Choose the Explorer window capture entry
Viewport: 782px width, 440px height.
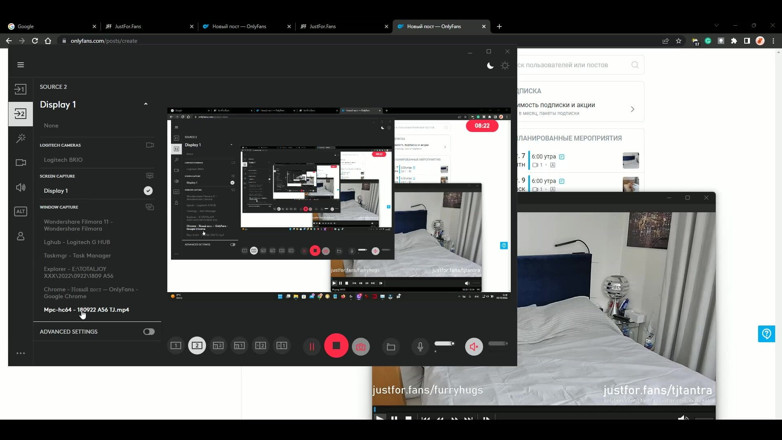point(78,272)
